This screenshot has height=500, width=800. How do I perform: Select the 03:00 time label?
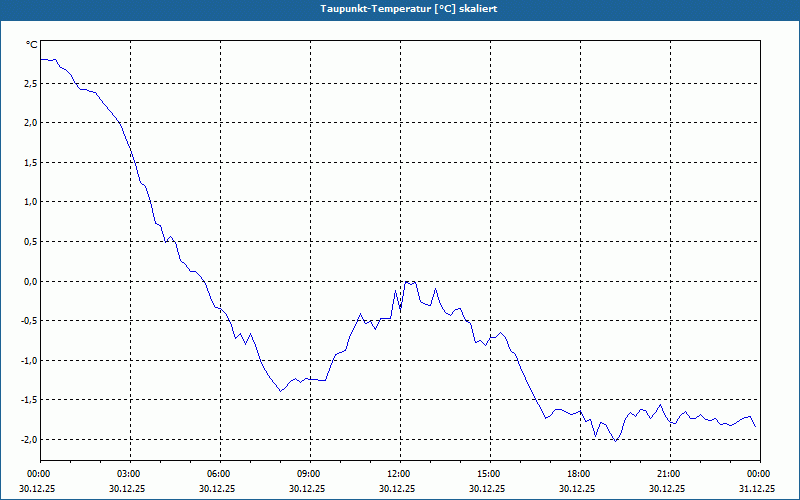pos(131,474)
